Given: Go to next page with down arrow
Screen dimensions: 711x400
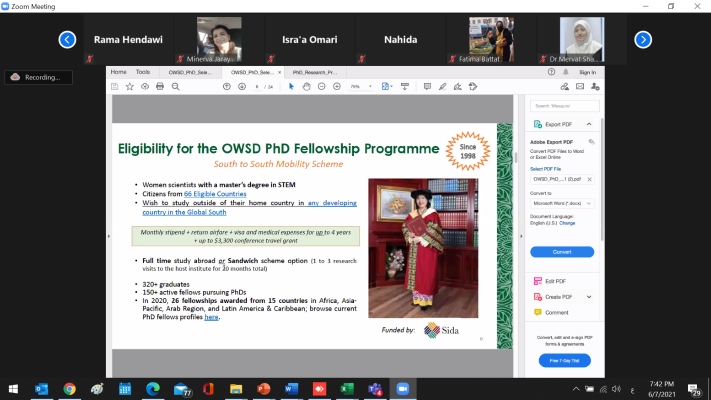Looking at the screenshot, I should point(241,86).
